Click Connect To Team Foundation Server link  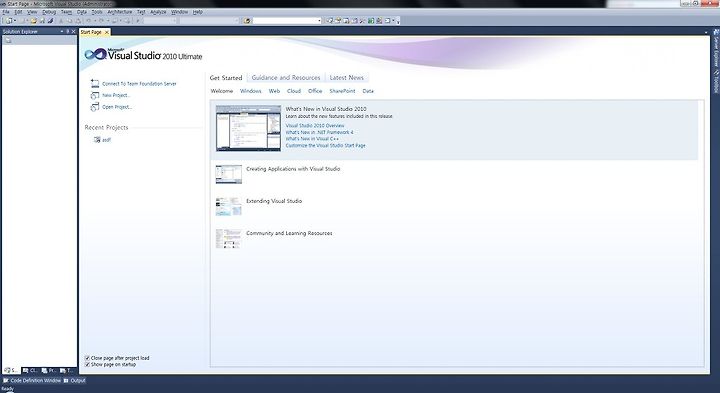pos(139,84)
